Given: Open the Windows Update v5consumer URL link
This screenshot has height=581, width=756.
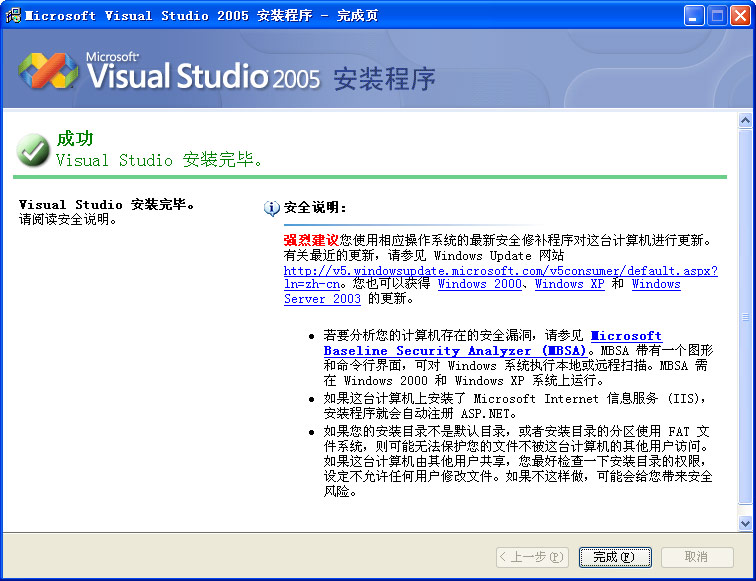Looking at the screenshot, I should tap(500, 270).
